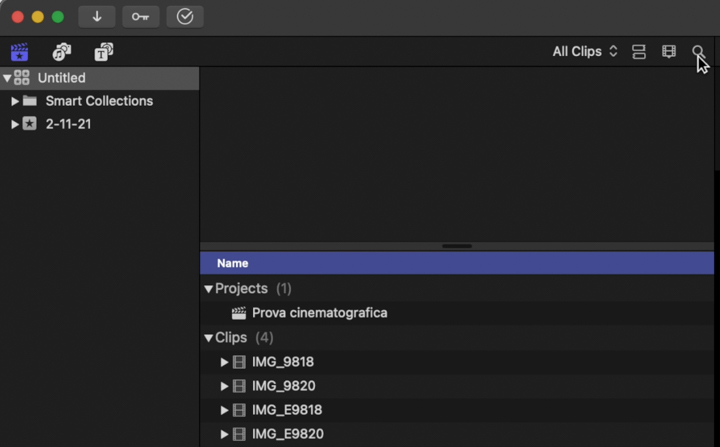Click the browser search magnifier icon

click(x=698, y=51)
